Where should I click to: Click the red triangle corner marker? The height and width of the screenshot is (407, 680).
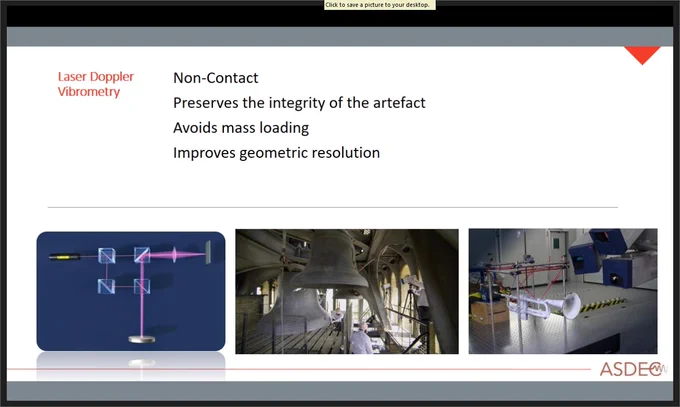point(642,56)
